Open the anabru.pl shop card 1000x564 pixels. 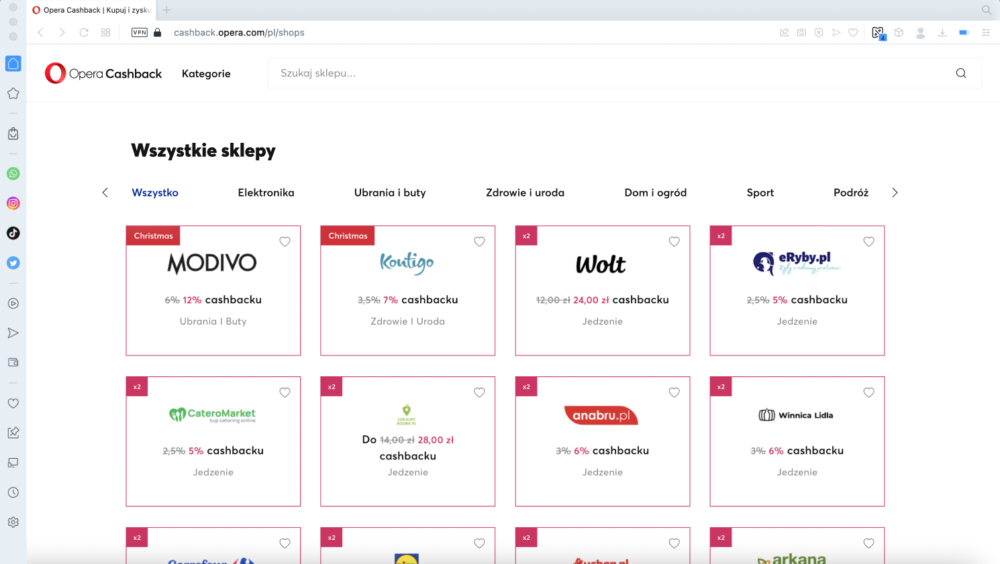point(603,442)
